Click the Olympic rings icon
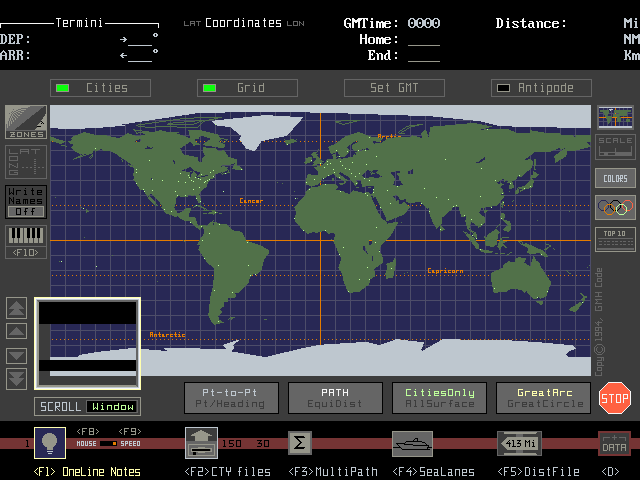640x480 pixels. click(x=615, y=208)
